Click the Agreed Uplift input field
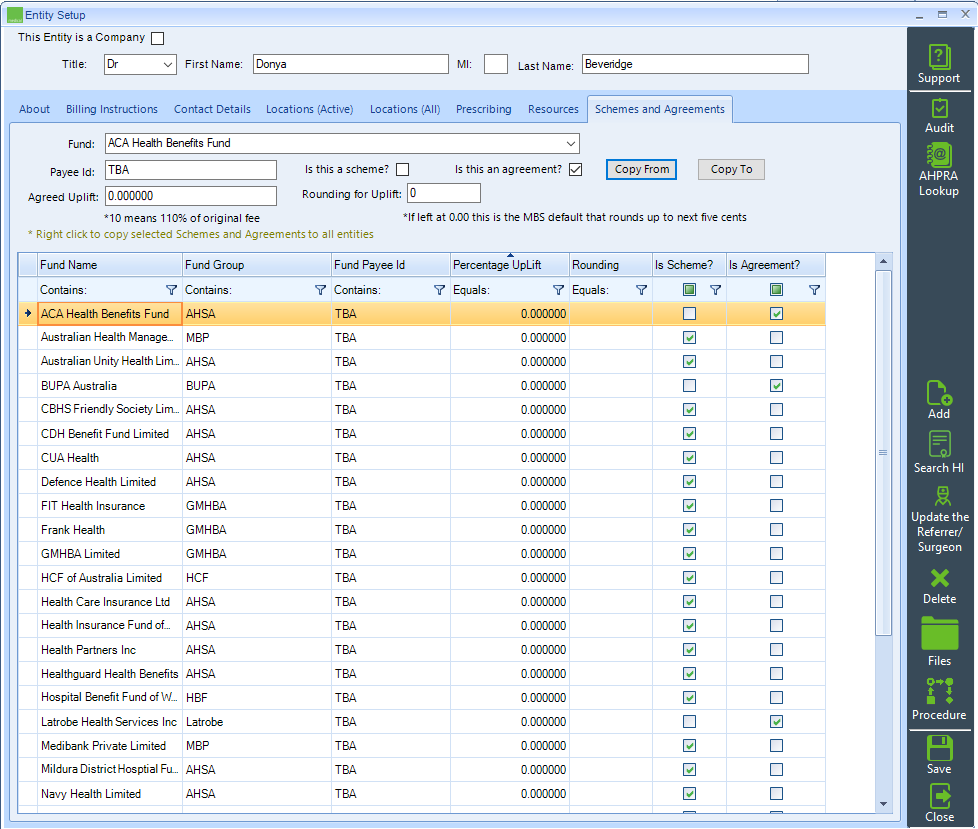The image size is (978, 829). [x=191, y=196]
